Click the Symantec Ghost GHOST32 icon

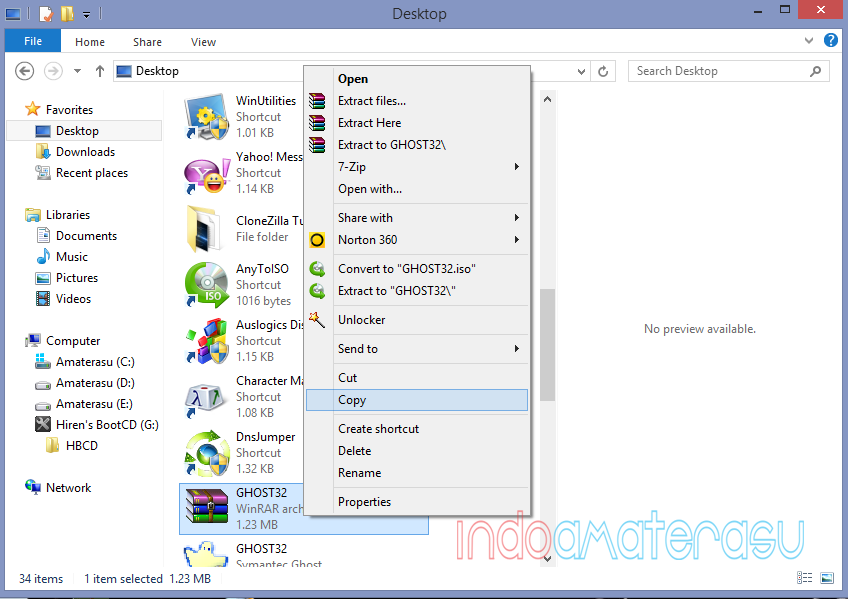point(206,554)
